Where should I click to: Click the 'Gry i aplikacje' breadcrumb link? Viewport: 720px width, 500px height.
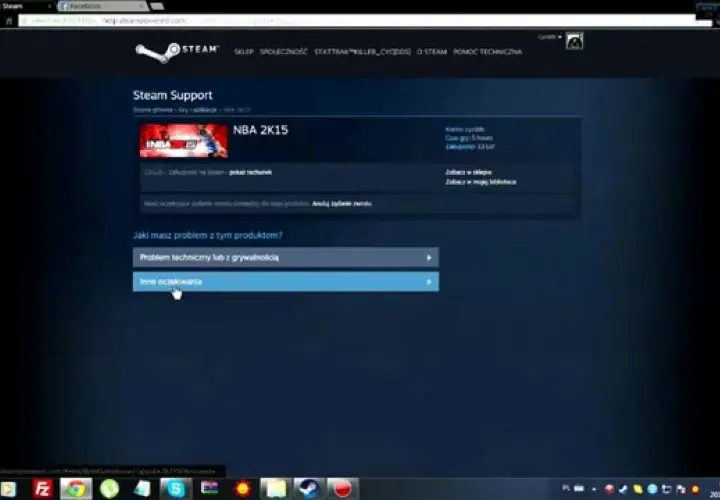(x=197, y=110)
